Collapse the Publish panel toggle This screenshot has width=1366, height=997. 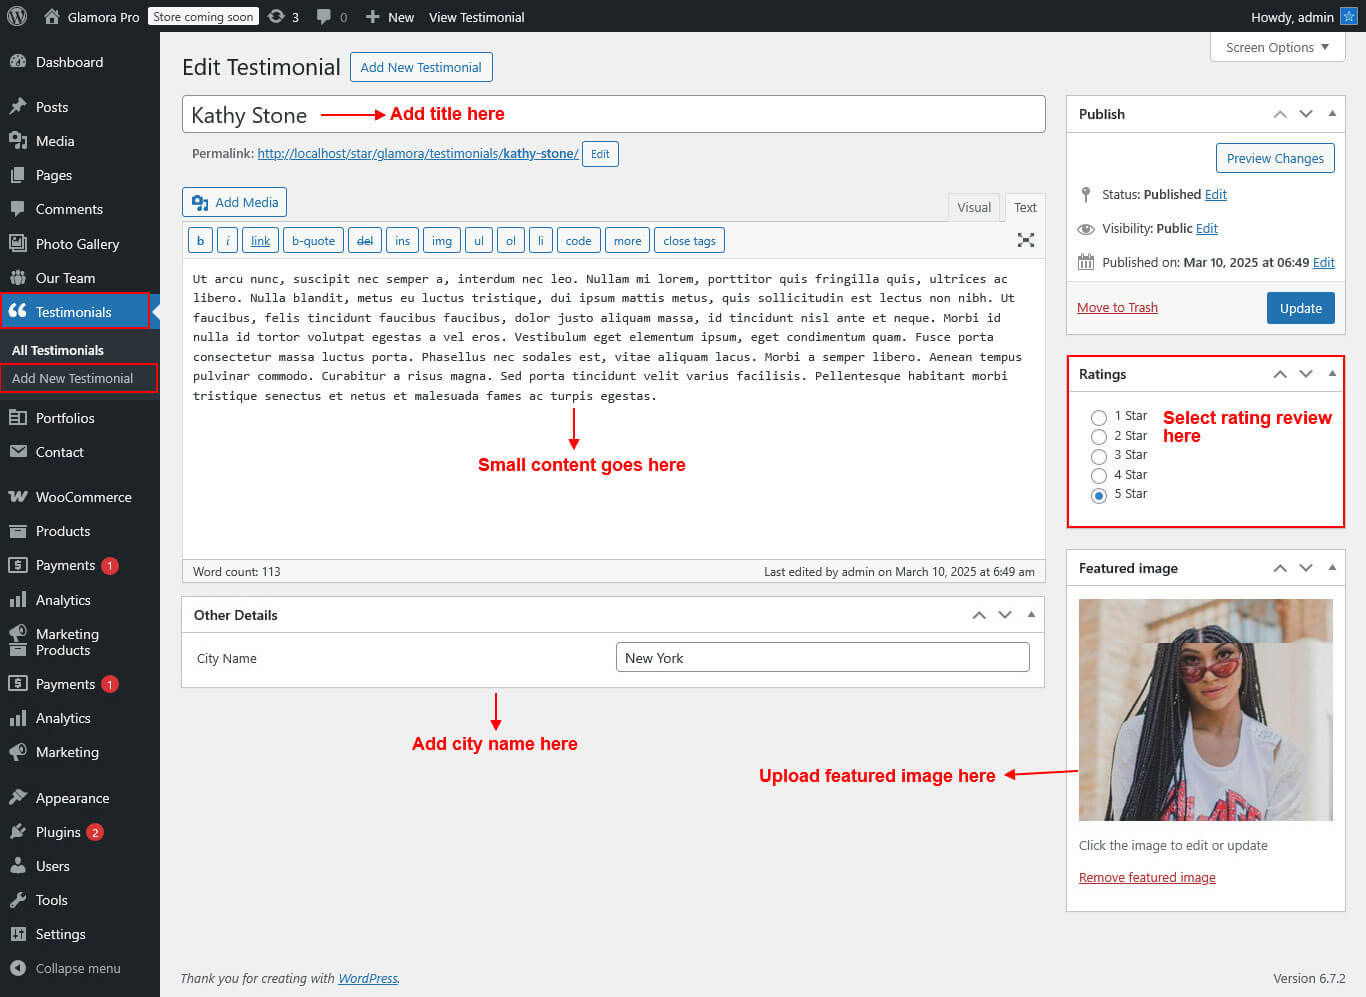point(1332,113)
